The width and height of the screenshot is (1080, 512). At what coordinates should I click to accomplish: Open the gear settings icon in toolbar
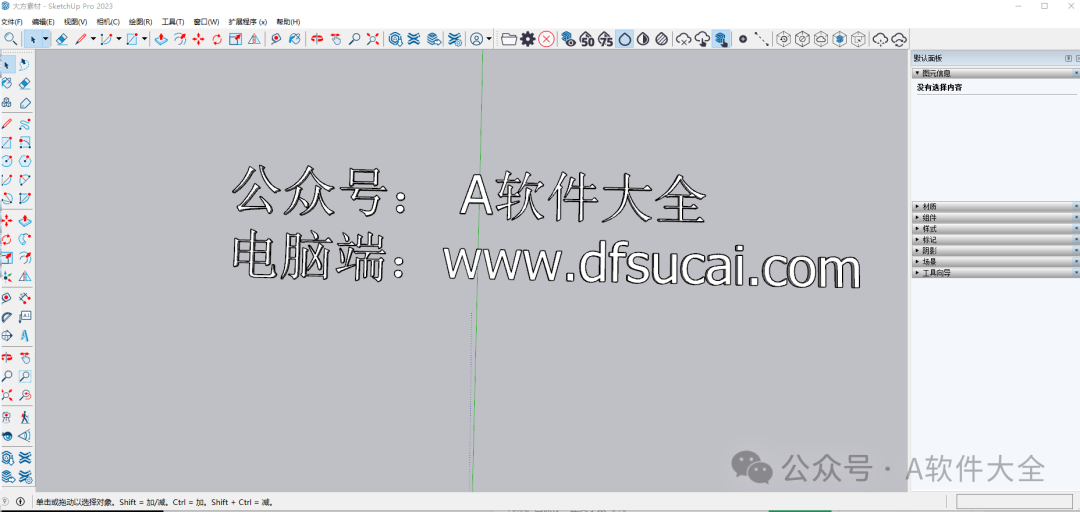coord(528,39)
